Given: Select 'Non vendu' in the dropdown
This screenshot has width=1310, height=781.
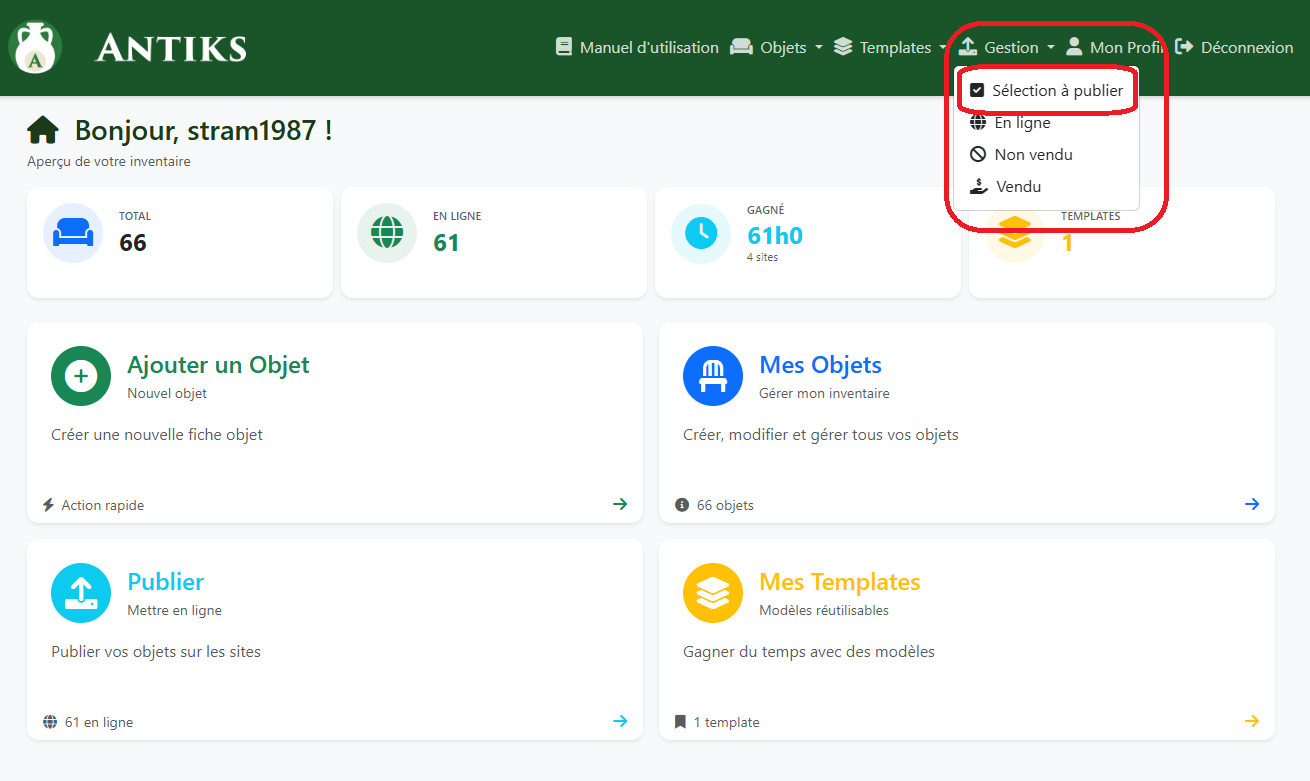Looking at the screenshot, I should [1033, 155].
